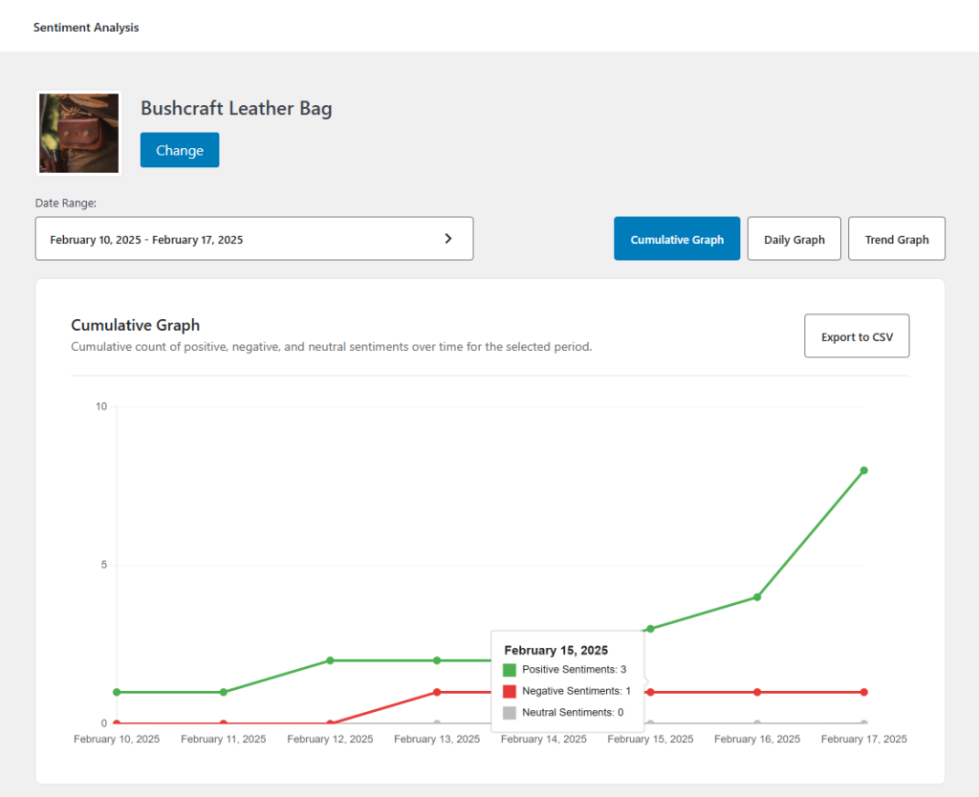Select green positive data point for February 17
Viewport: 979px width, 797px height.
point(864,470)
